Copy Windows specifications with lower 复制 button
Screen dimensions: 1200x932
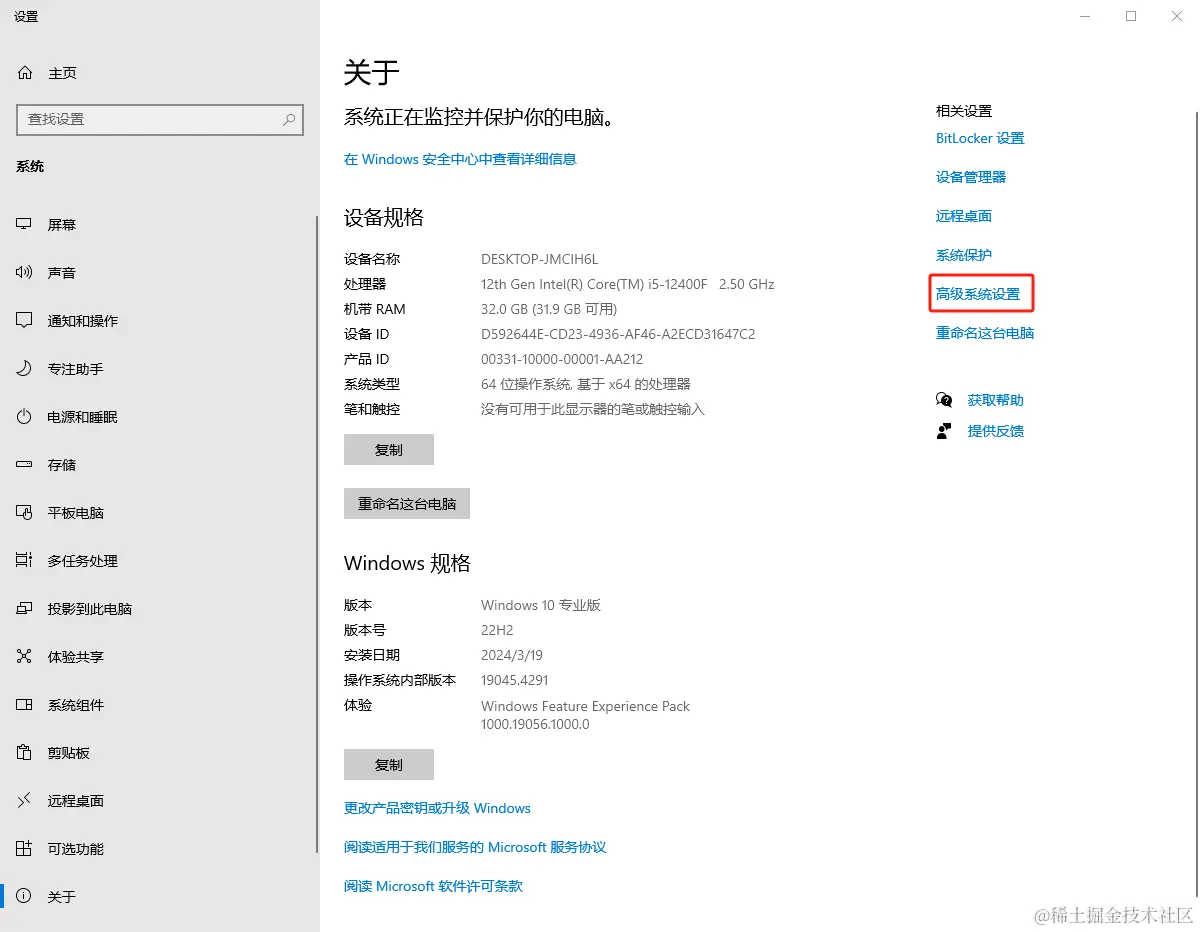coord(389,764)
